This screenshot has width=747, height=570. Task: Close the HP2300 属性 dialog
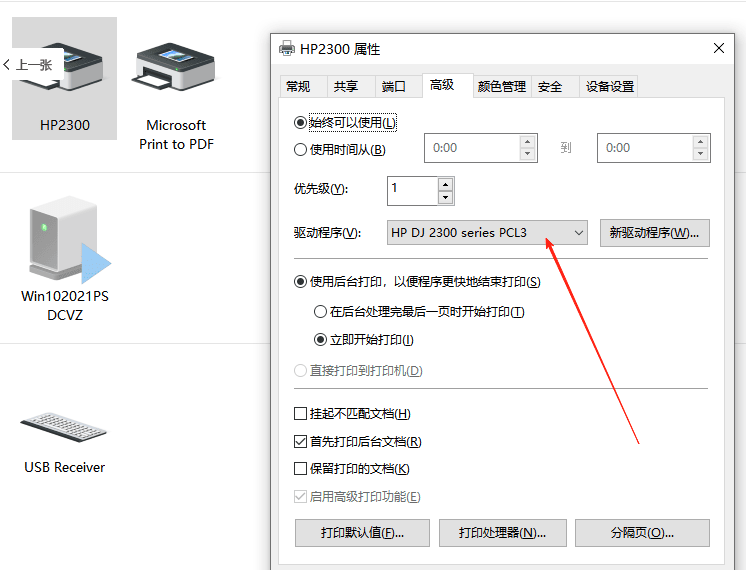coord(719,48)
